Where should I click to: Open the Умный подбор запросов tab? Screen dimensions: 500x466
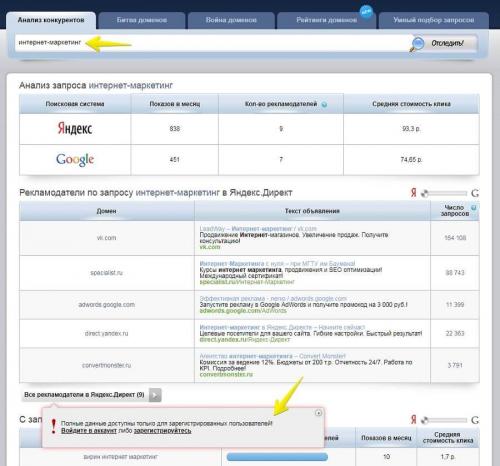(x=433, y=20)
